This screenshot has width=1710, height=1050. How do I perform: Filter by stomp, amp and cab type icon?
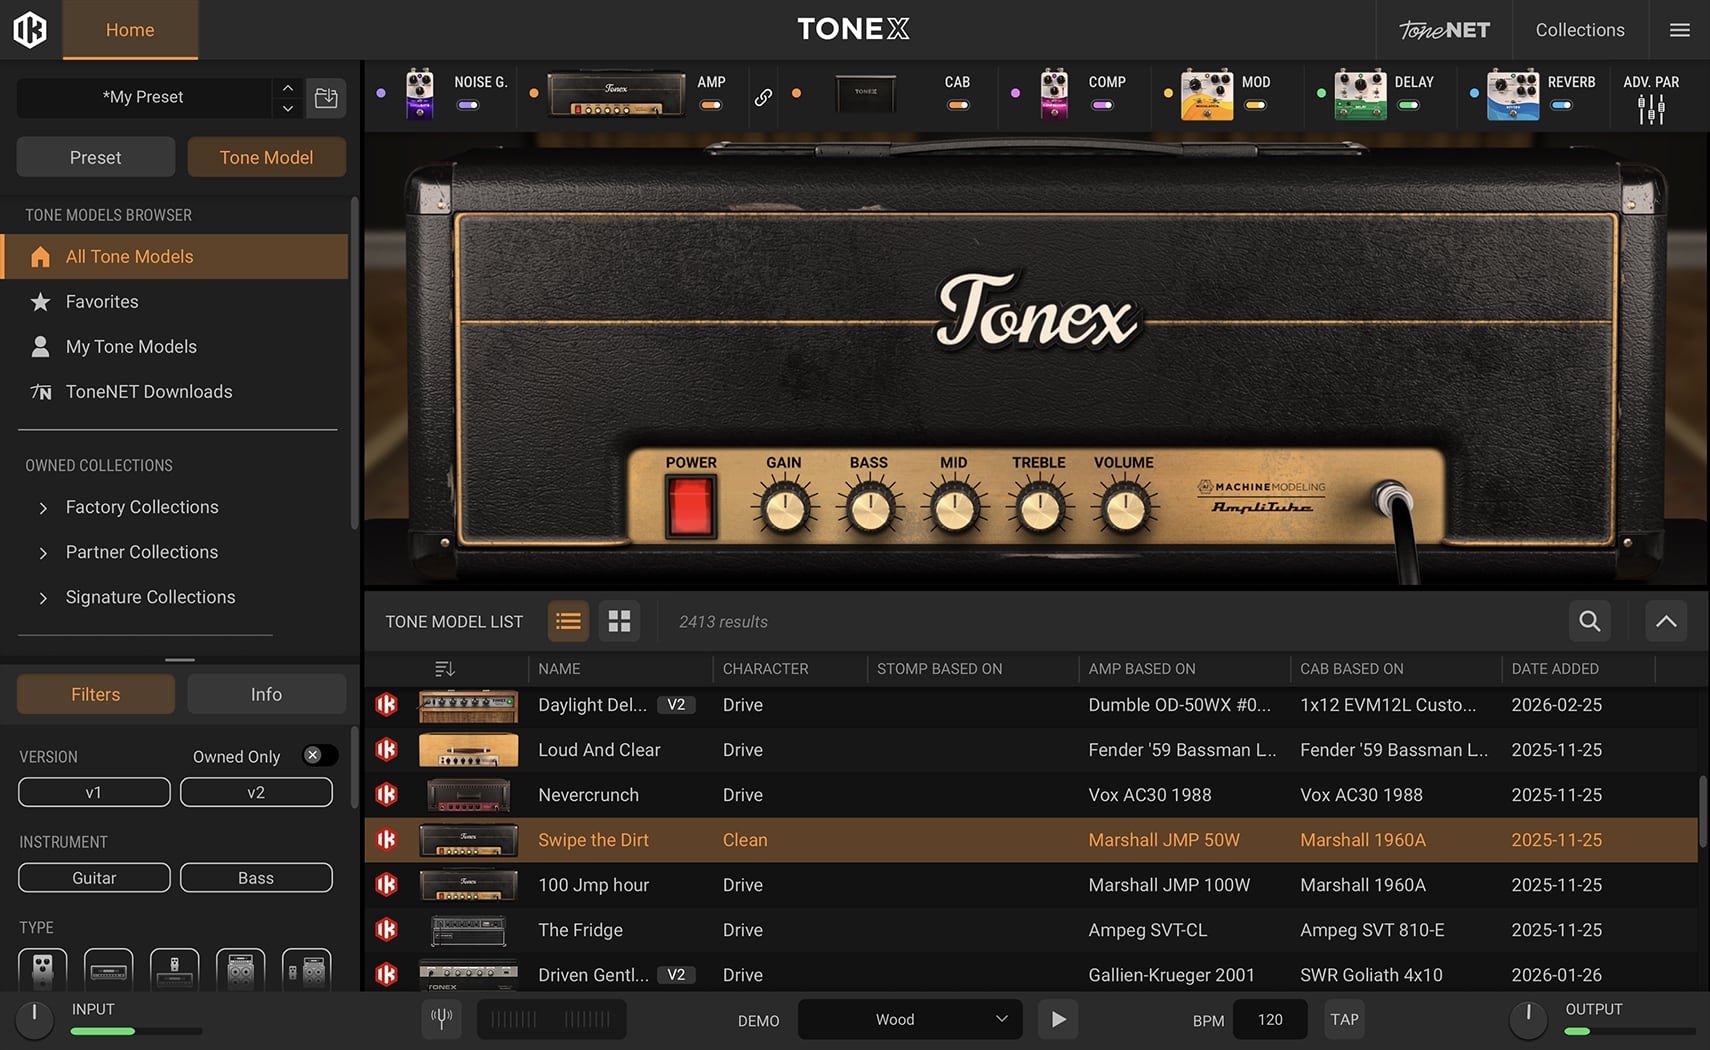[306, 969]
